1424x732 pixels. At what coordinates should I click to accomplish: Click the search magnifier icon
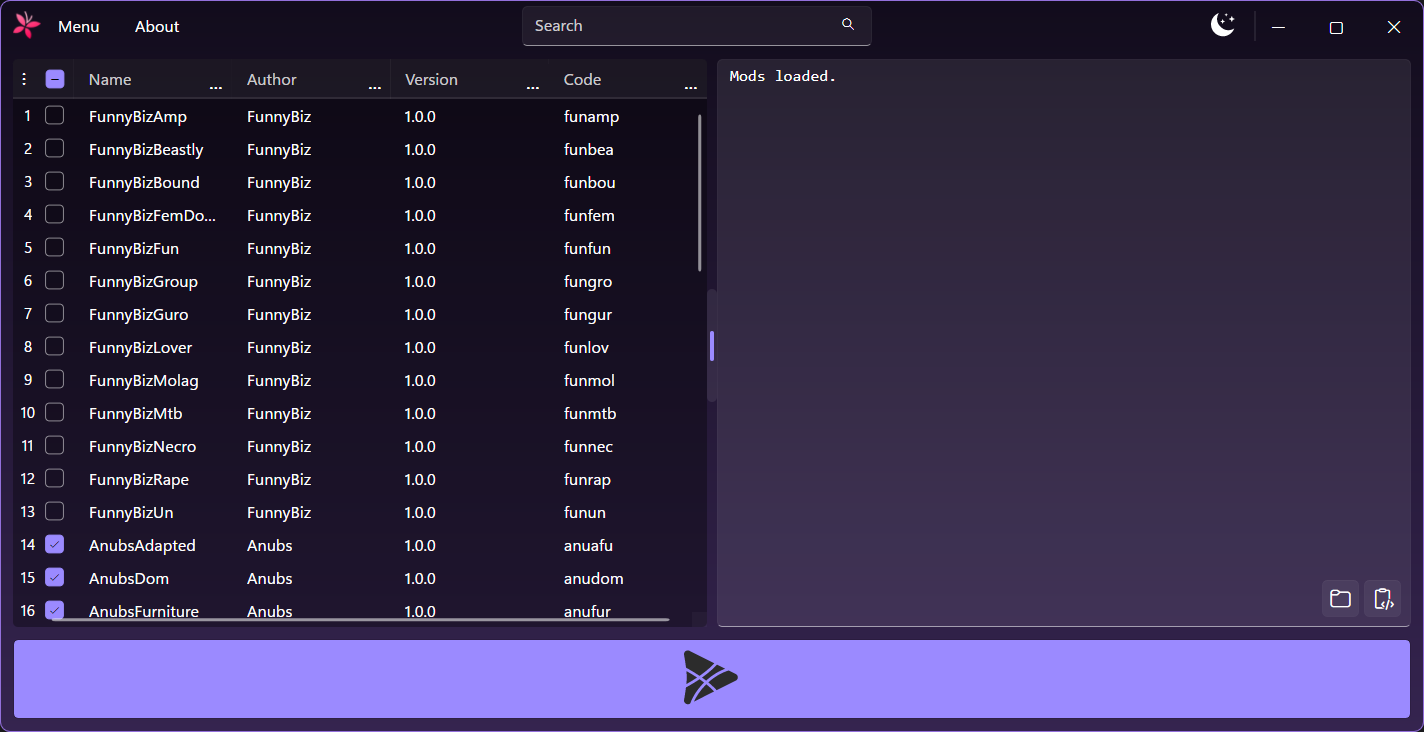tap(848, 25)
